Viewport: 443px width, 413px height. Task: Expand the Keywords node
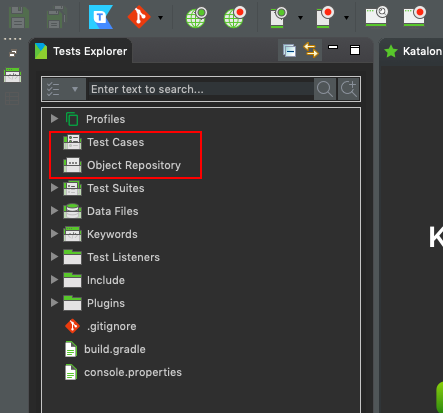point(54,234)
